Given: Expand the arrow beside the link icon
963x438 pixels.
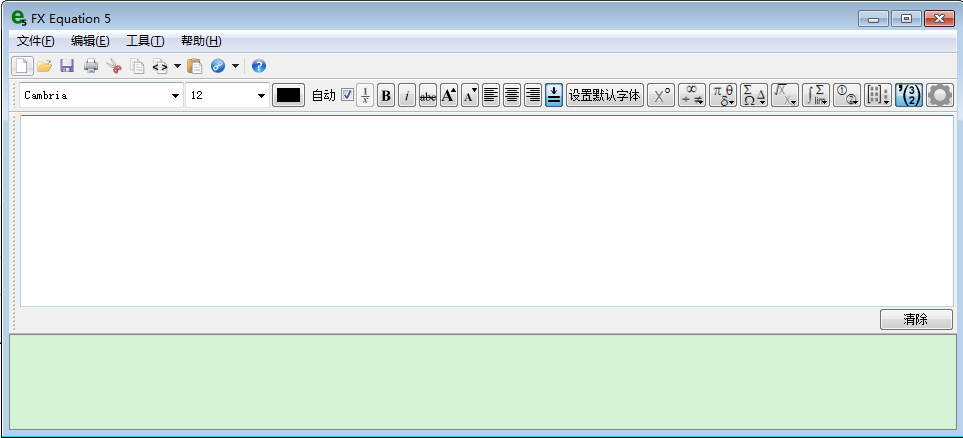Looking at the screenshot, I should click(x=235, y=66).
